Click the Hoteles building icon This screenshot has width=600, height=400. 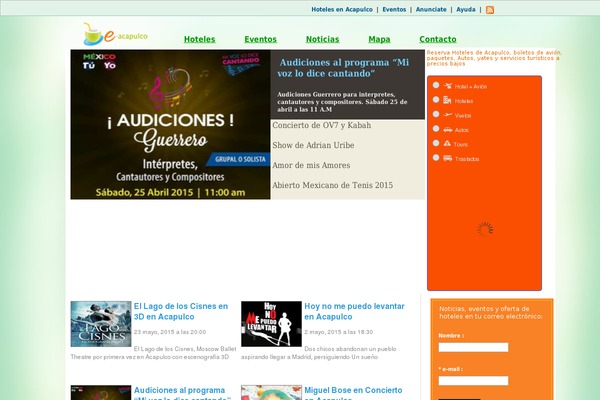[x=448, y=100]
